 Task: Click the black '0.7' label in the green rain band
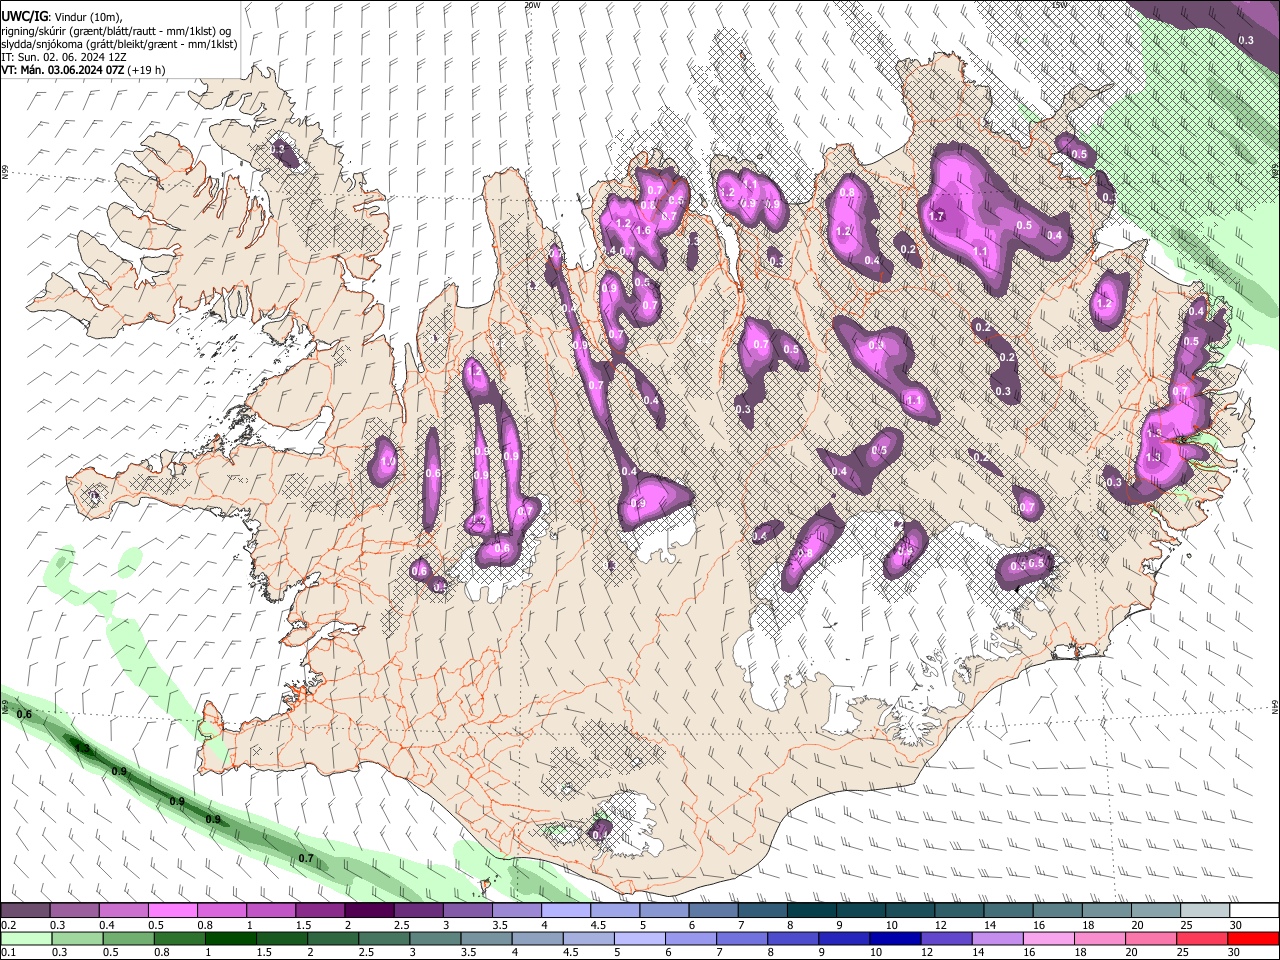(x=306, y=858)
